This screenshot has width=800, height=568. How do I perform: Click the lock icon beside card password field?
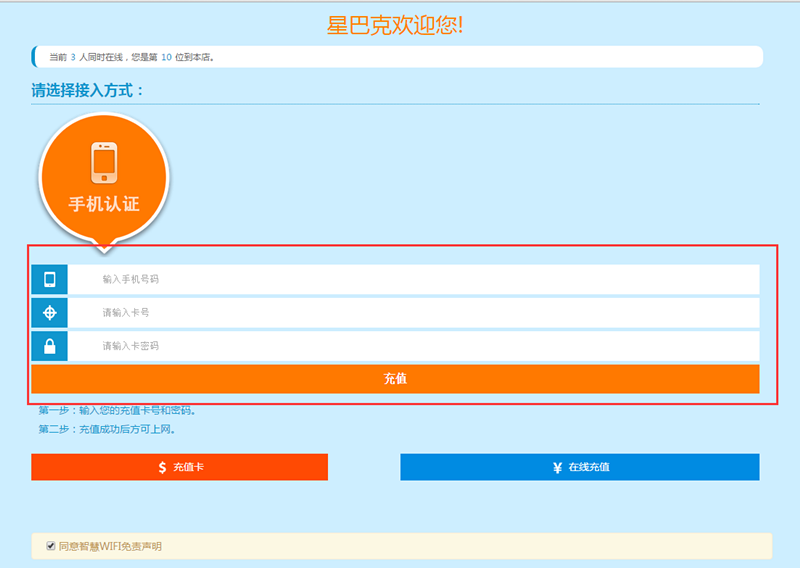pos(49,347)
